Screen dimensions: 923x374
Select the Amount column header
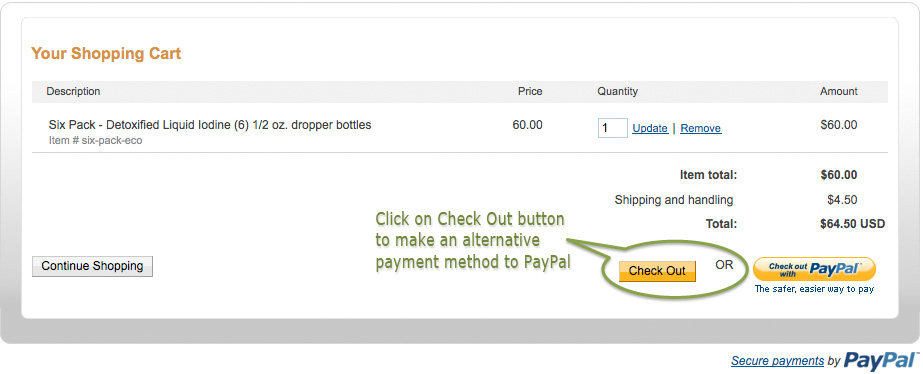coord(839,91)
